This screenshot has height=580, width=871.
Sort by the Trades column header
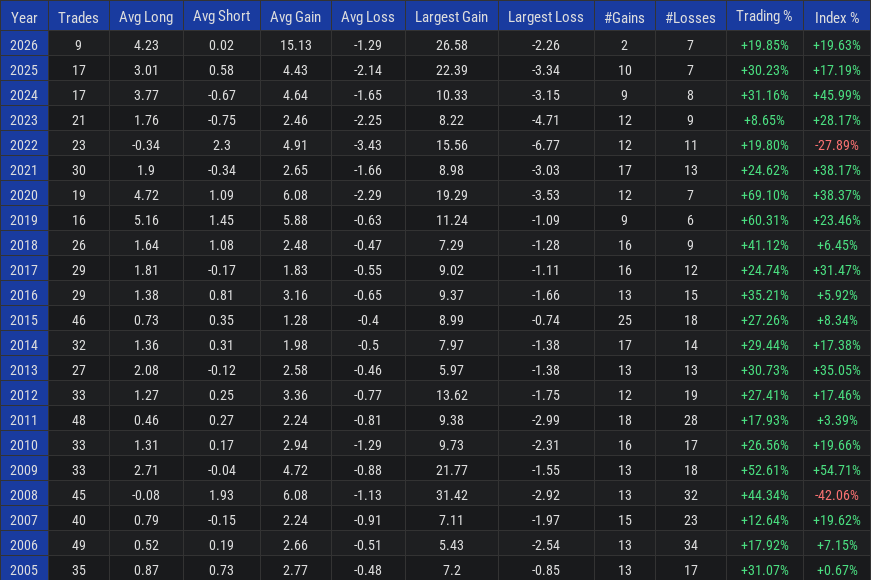pos(78,17)
